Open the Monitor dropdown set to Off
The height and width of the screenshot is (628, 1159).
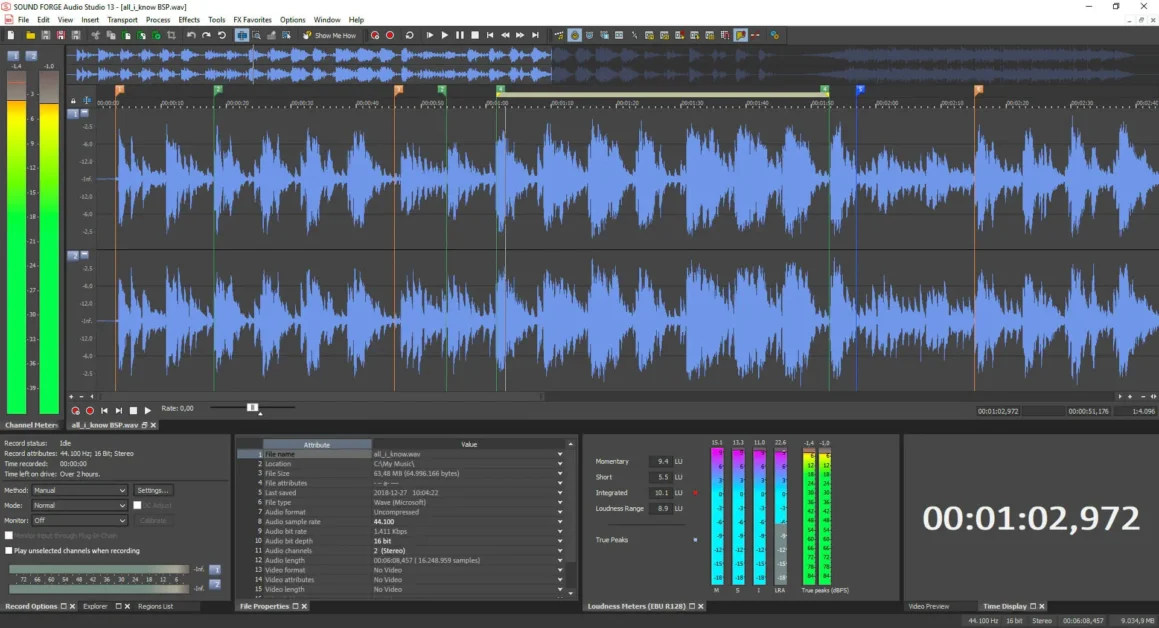(x=80, y=520)
